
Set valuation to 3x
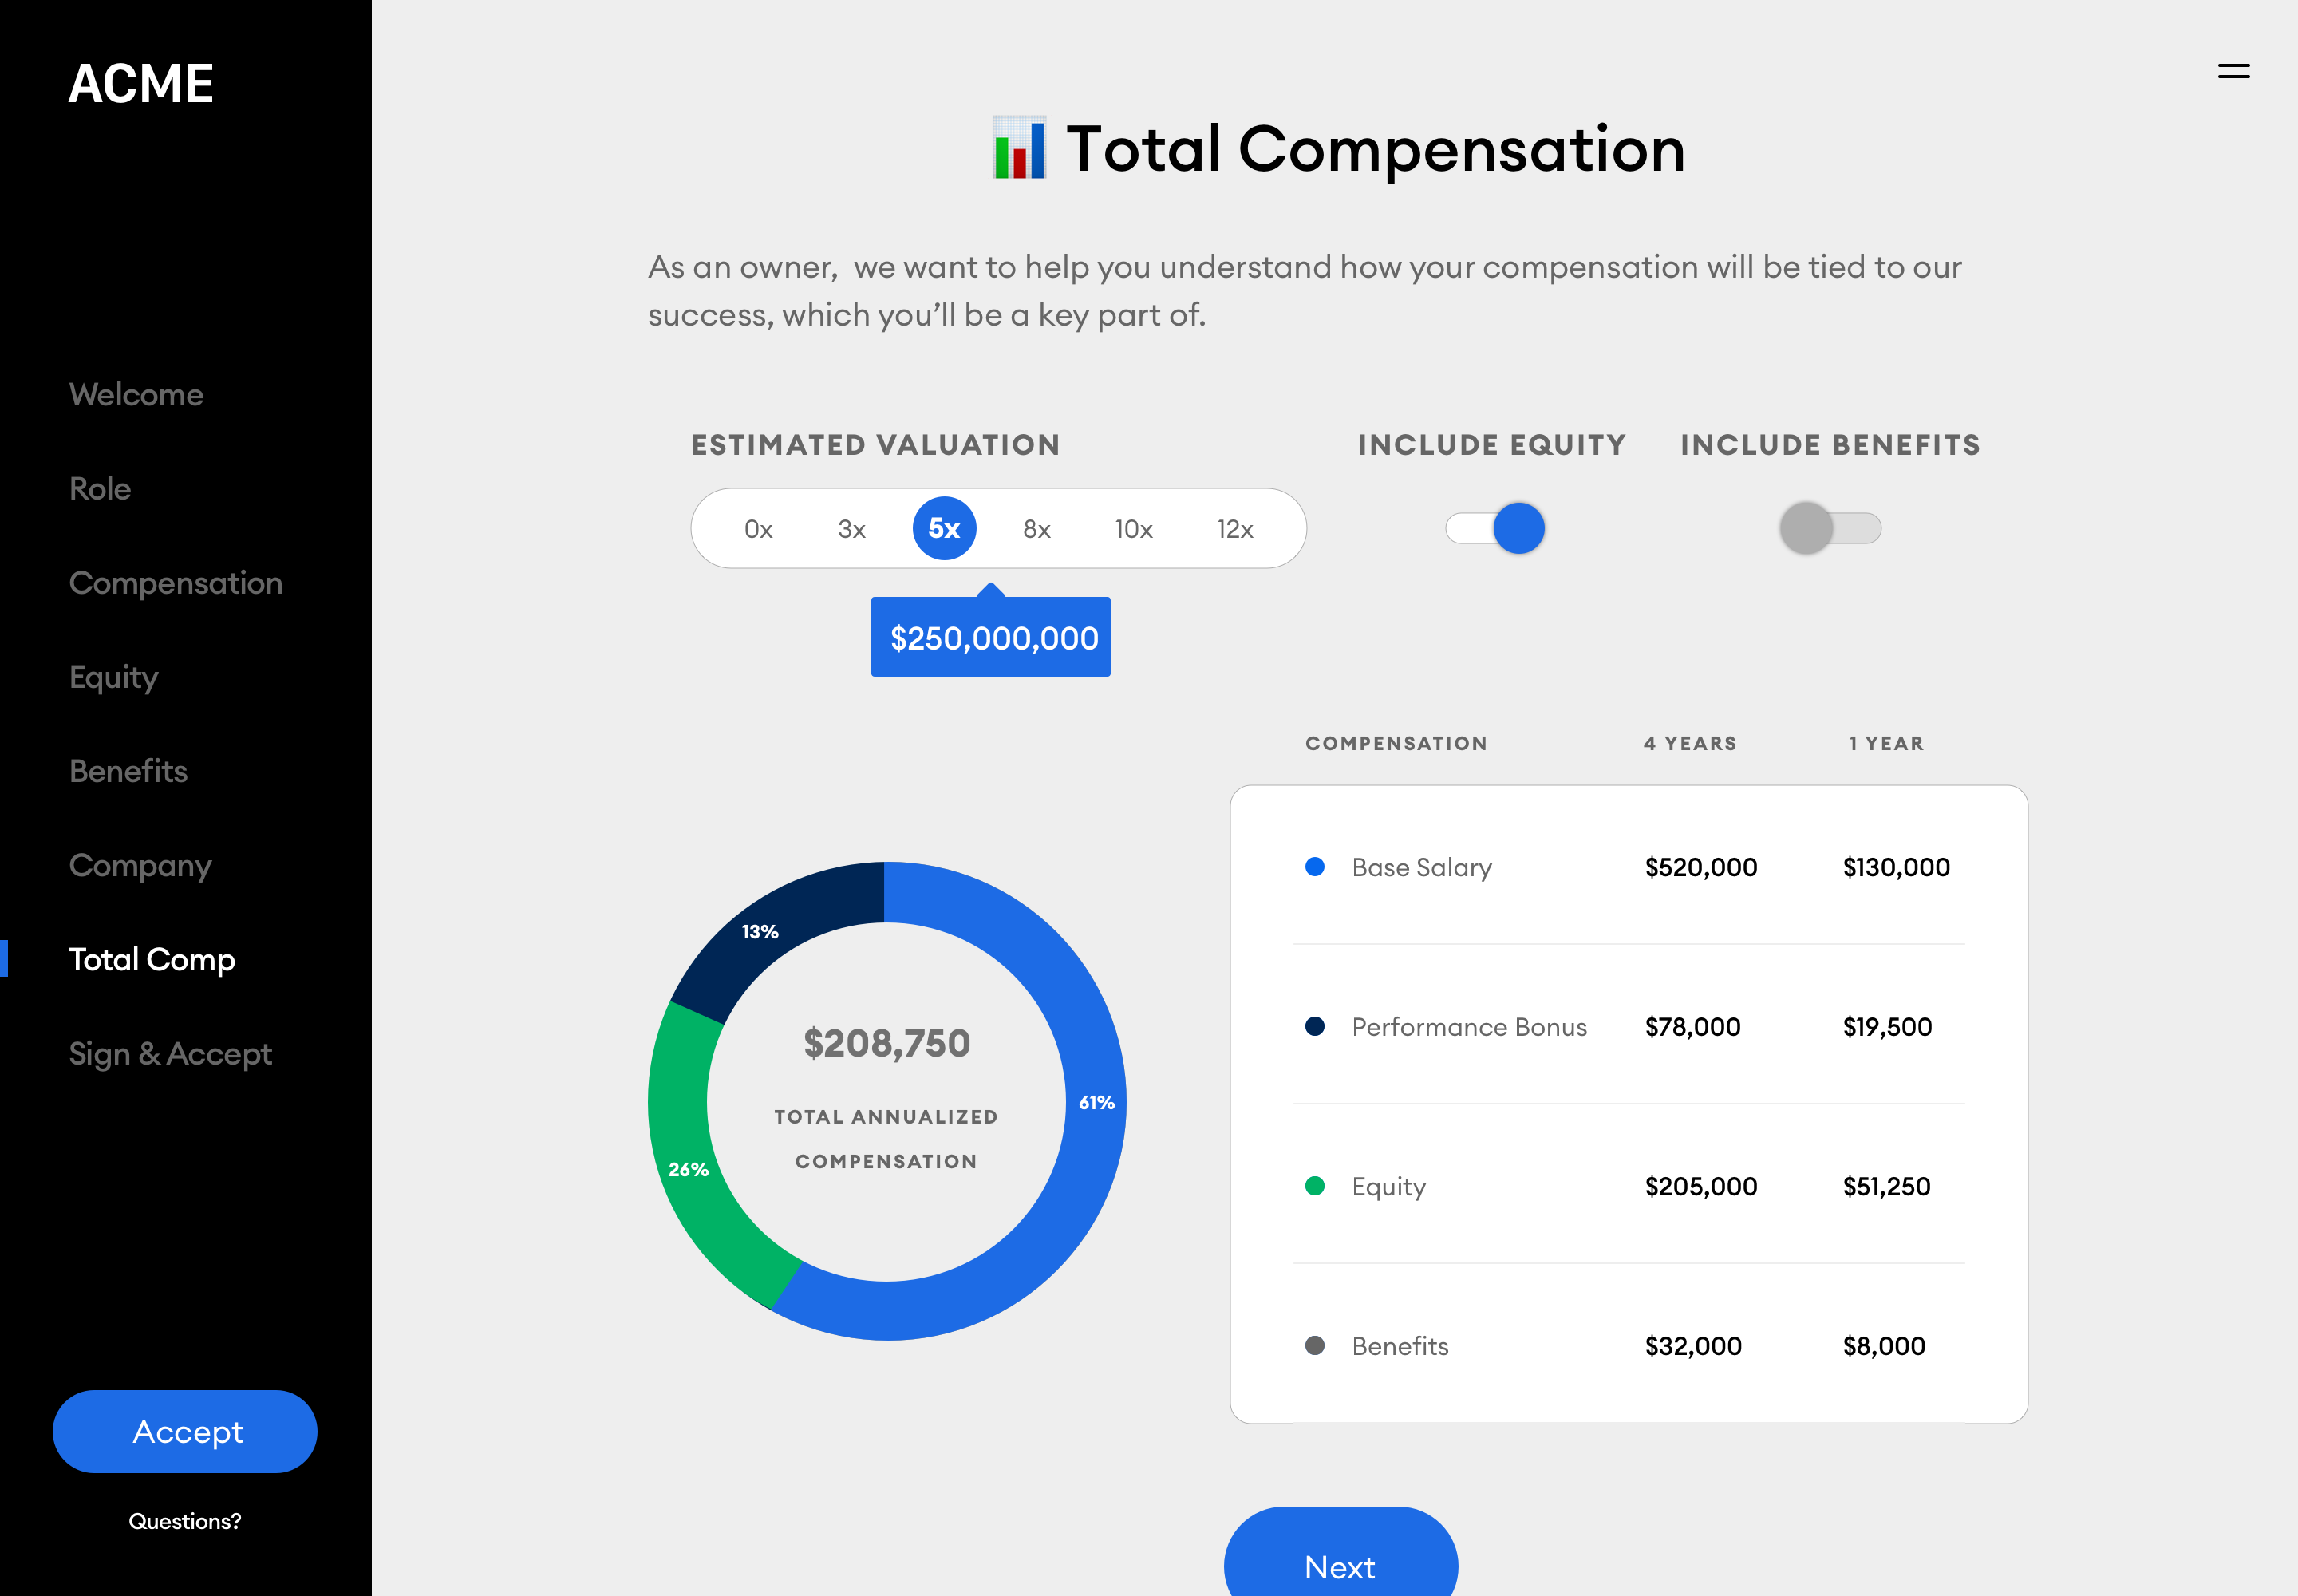(x=851, y=529)
